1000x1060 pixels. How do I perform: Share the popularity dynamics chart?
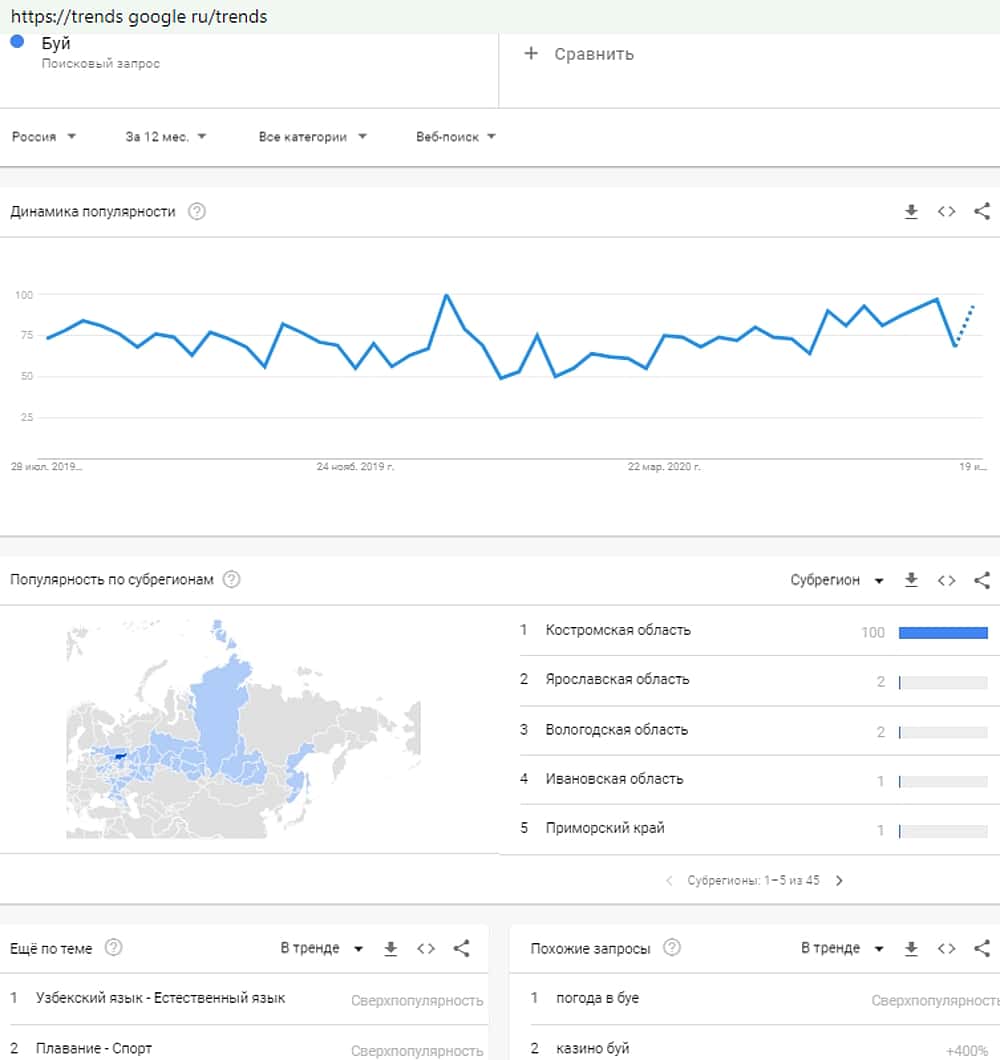[982, 211]
